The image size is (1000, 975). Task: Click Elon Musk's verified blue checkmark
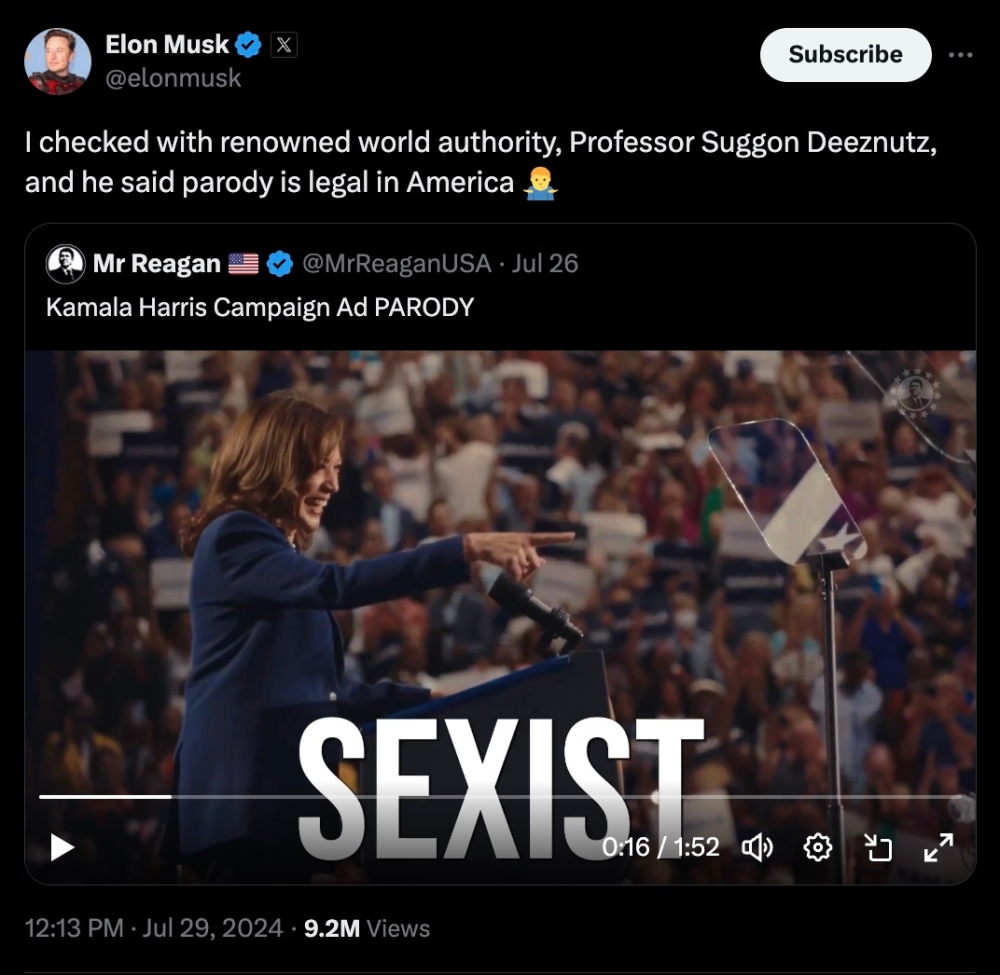(x=246, y=44)
